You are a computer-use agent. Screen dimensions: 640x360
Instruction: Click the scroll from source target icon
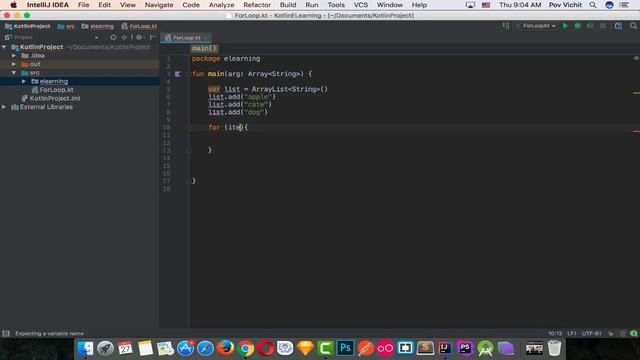click(113, 38)
